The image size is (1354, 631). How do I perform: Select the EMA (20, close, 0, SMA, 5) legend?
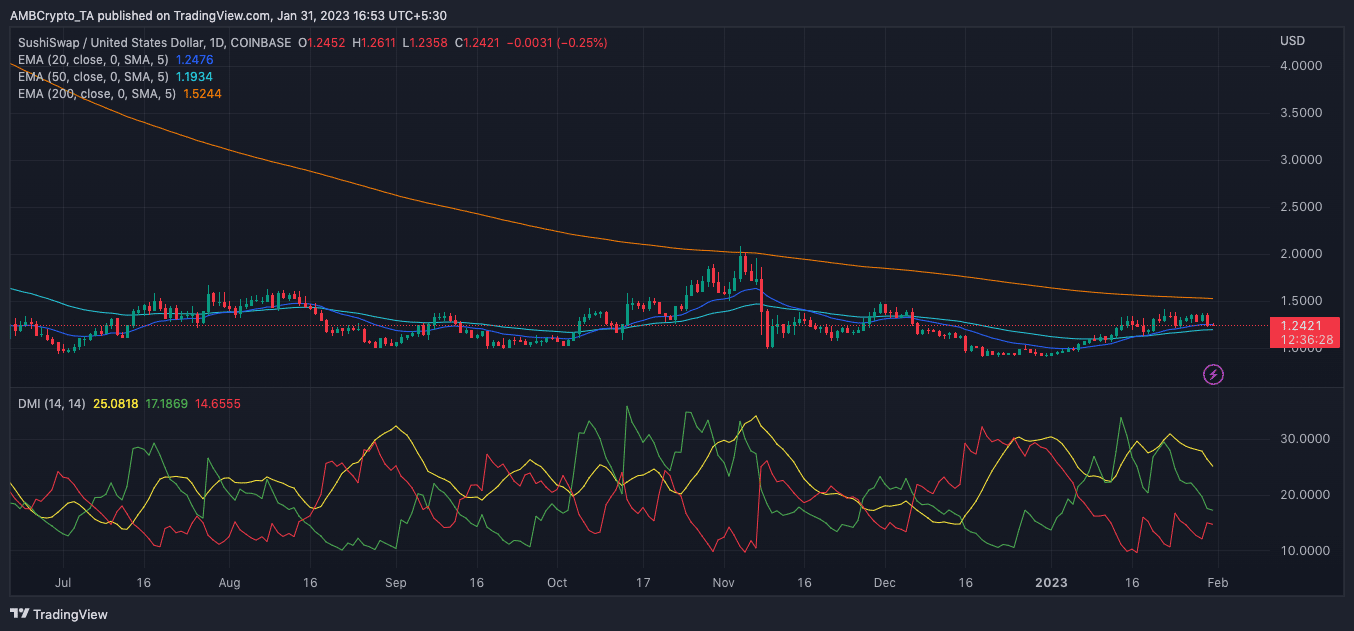click(x=94, y=60)
